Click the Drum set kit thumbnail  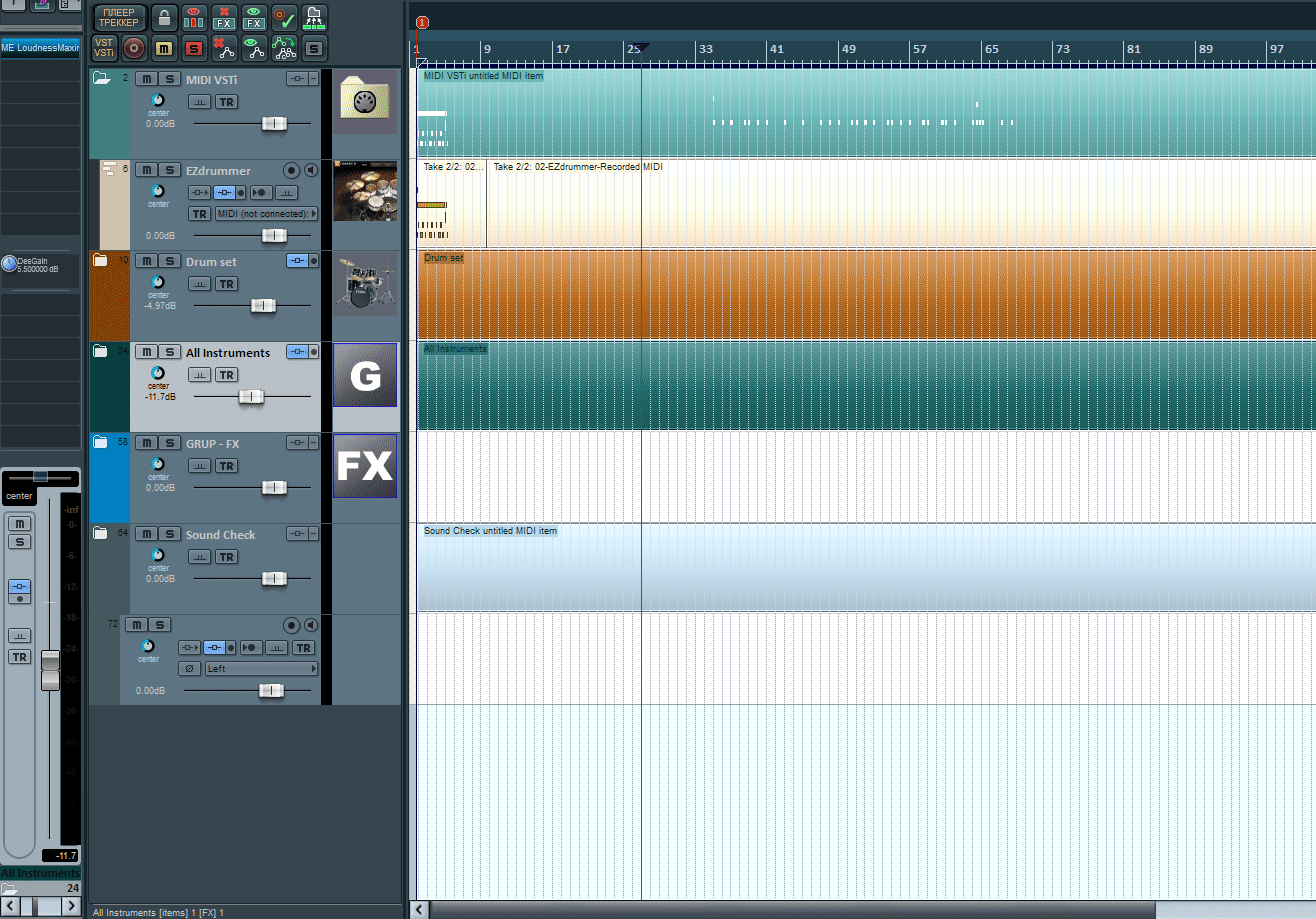[x=365, y=283]
